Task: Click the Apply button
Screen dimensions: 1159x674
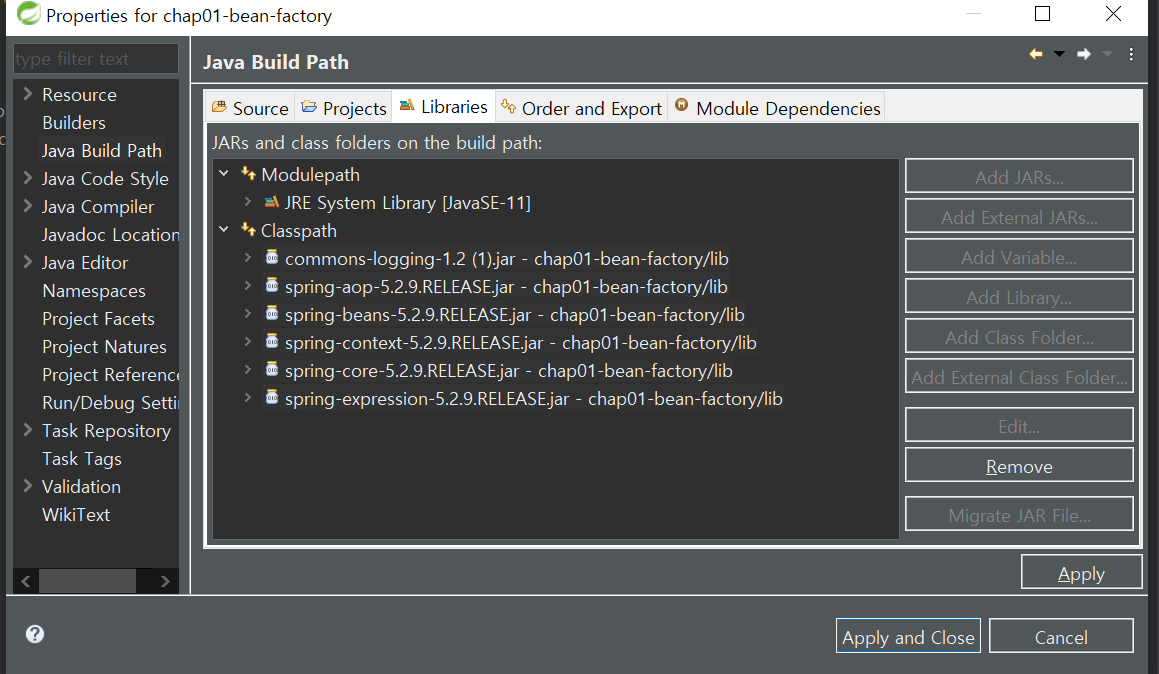Action: click(x=1081, y=573)
